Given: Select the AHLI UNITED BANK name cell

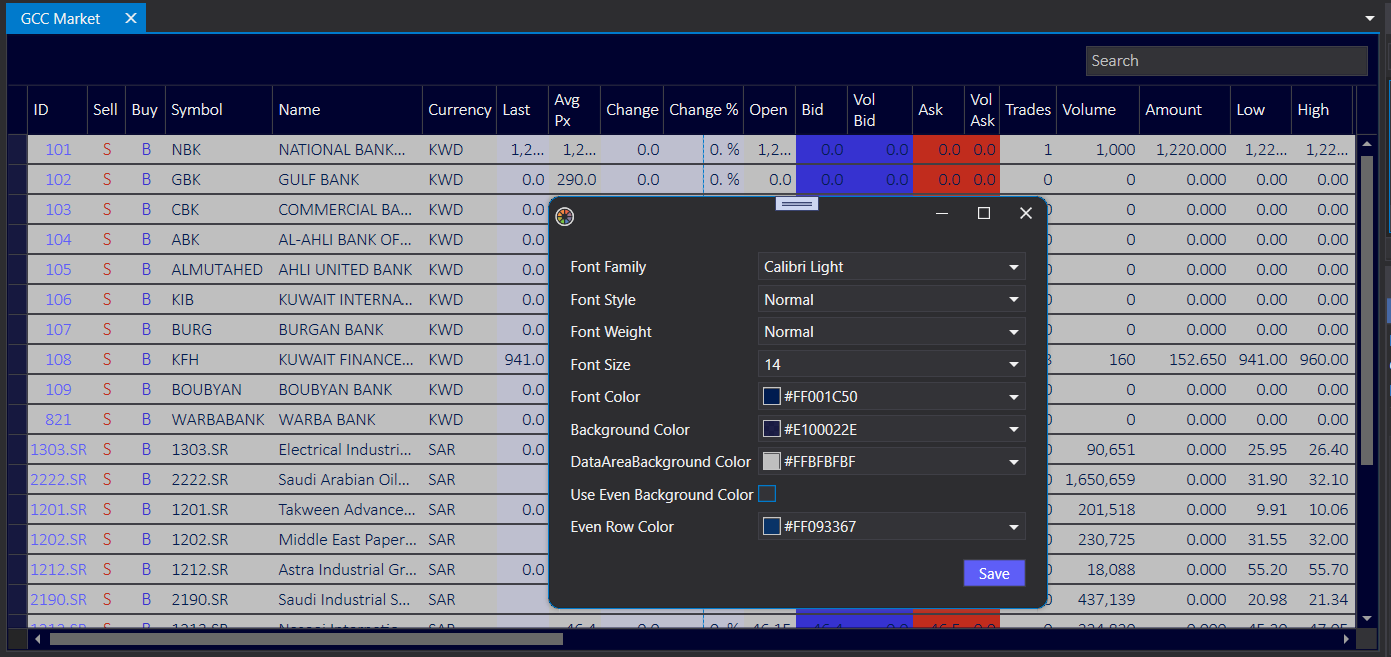Looking at the screenshot, I should point(345,270).
